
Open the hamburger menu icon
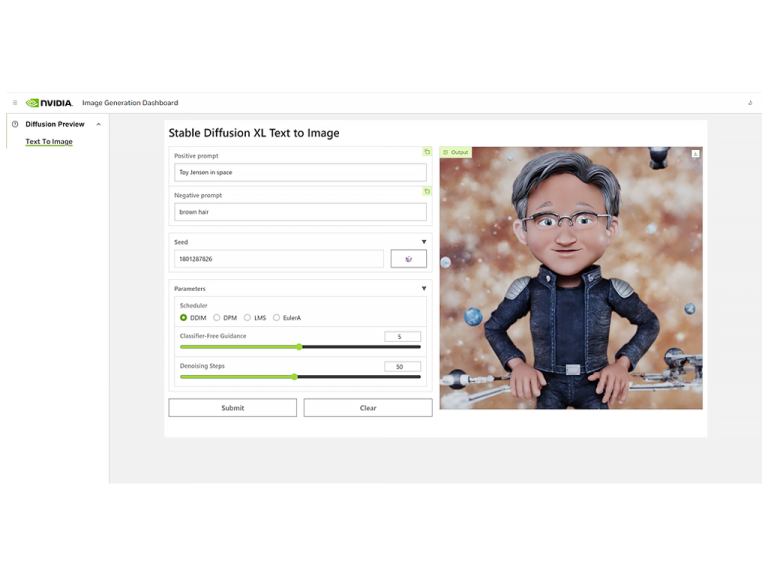coord(15,102)
